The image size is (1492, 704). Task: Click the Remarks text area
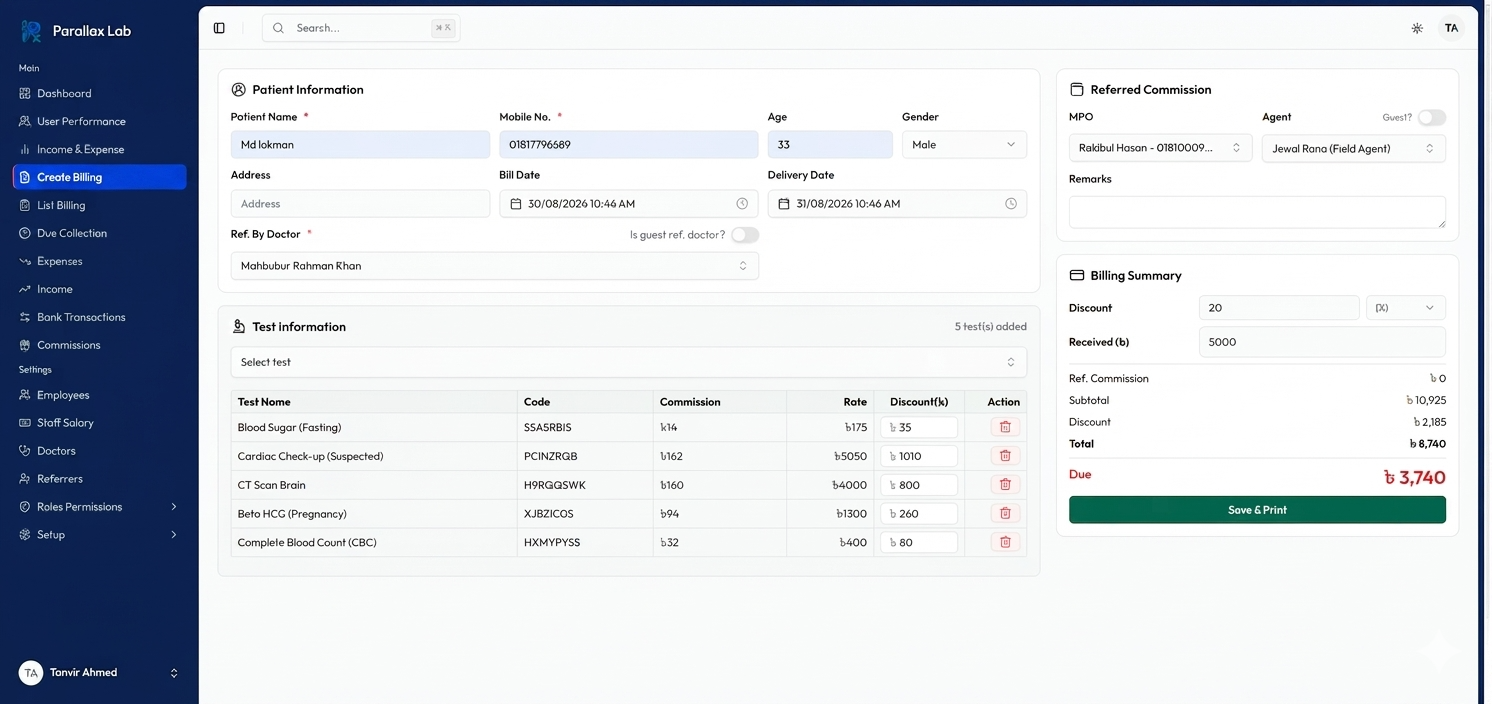[x=1257, y=212]
